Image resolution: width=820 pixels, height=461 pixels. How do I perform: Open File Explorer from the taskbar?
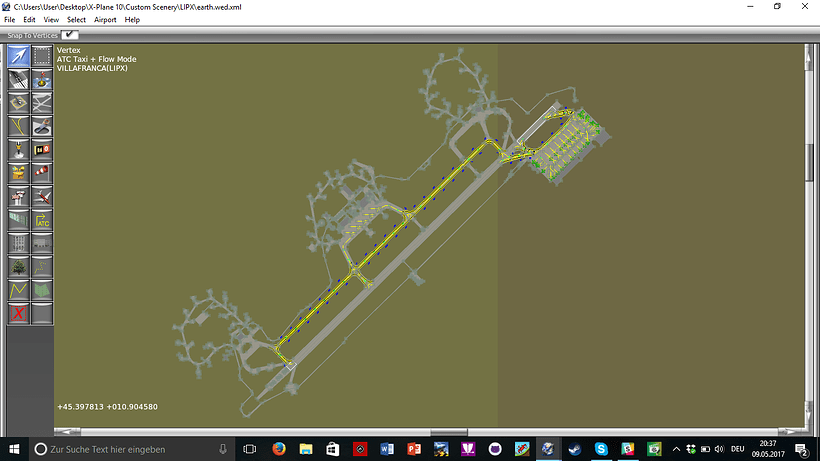(306, 449)
